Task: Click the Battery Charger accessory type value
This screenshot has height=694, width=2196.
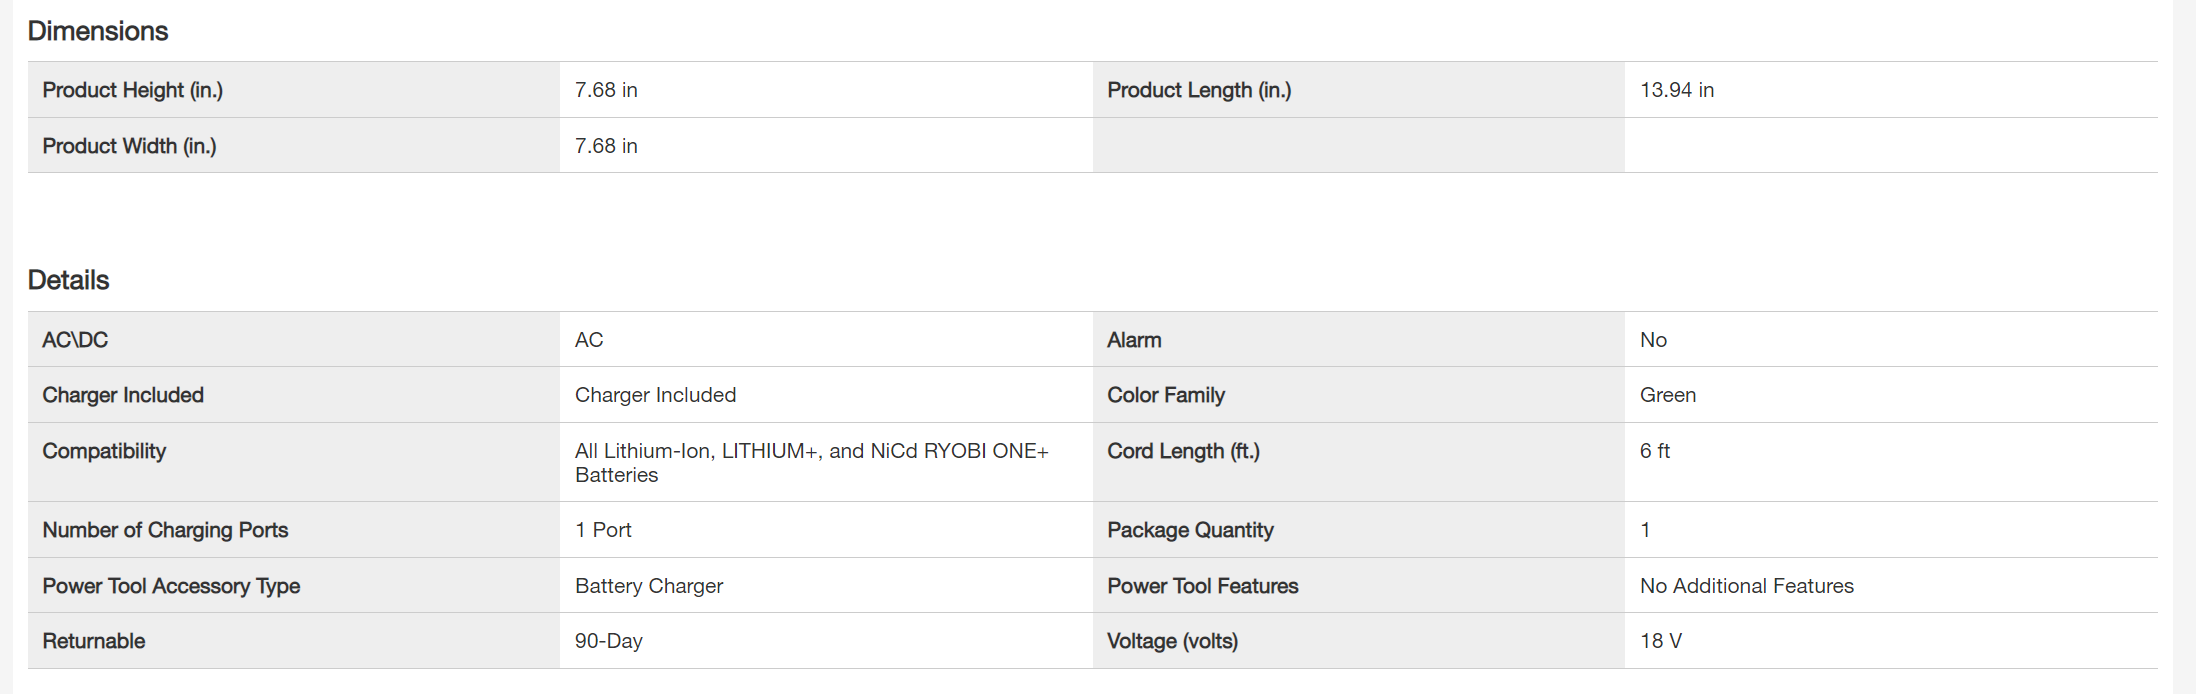Action: click(648, 586)
